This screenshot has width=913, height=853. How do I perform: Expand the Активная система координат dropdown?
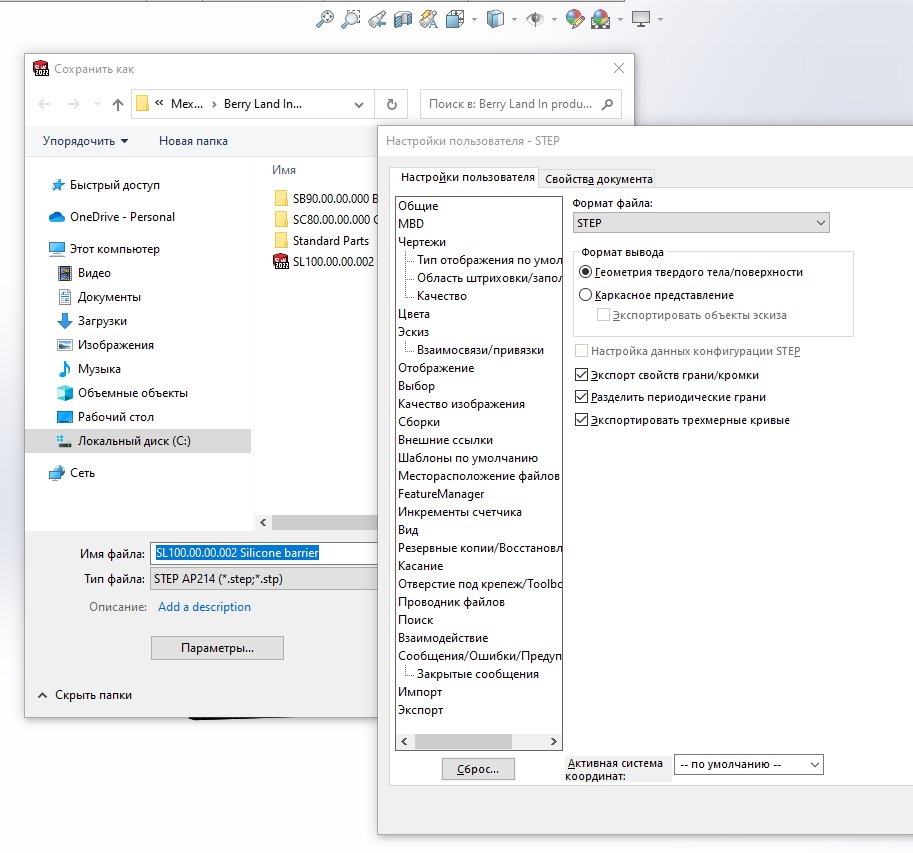[748, 764]
